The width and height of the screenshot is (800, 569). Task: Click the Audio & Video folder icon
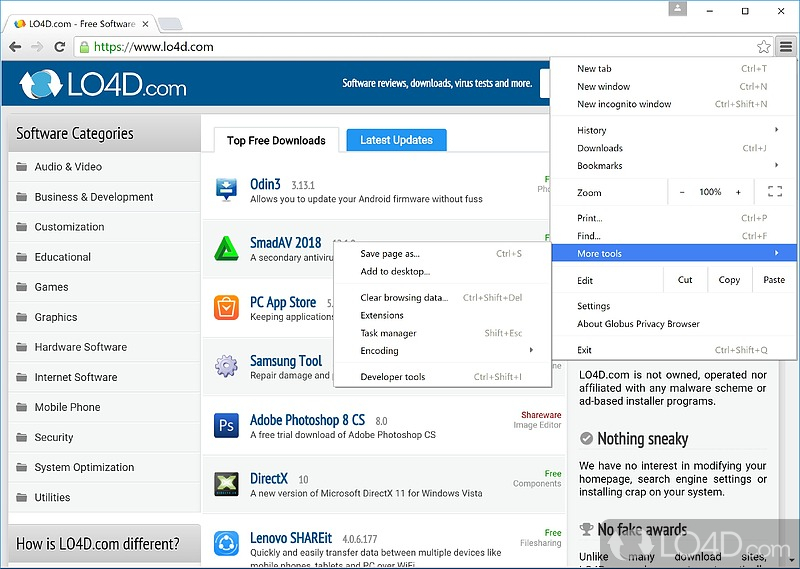21,166
